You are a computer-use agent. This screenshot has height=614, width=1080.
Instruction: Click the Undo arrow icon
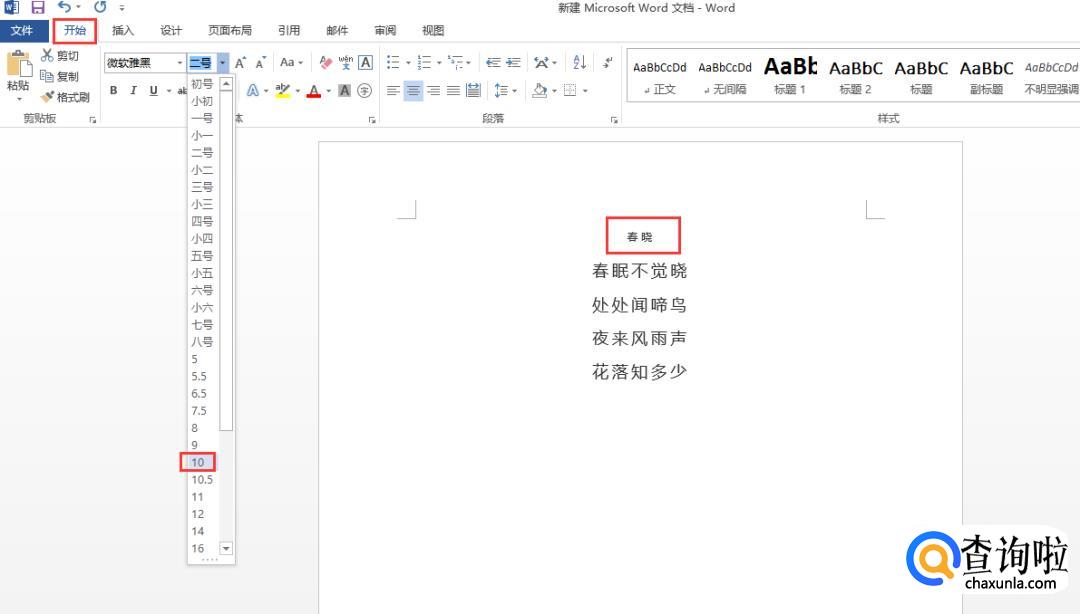pos(64,8)
